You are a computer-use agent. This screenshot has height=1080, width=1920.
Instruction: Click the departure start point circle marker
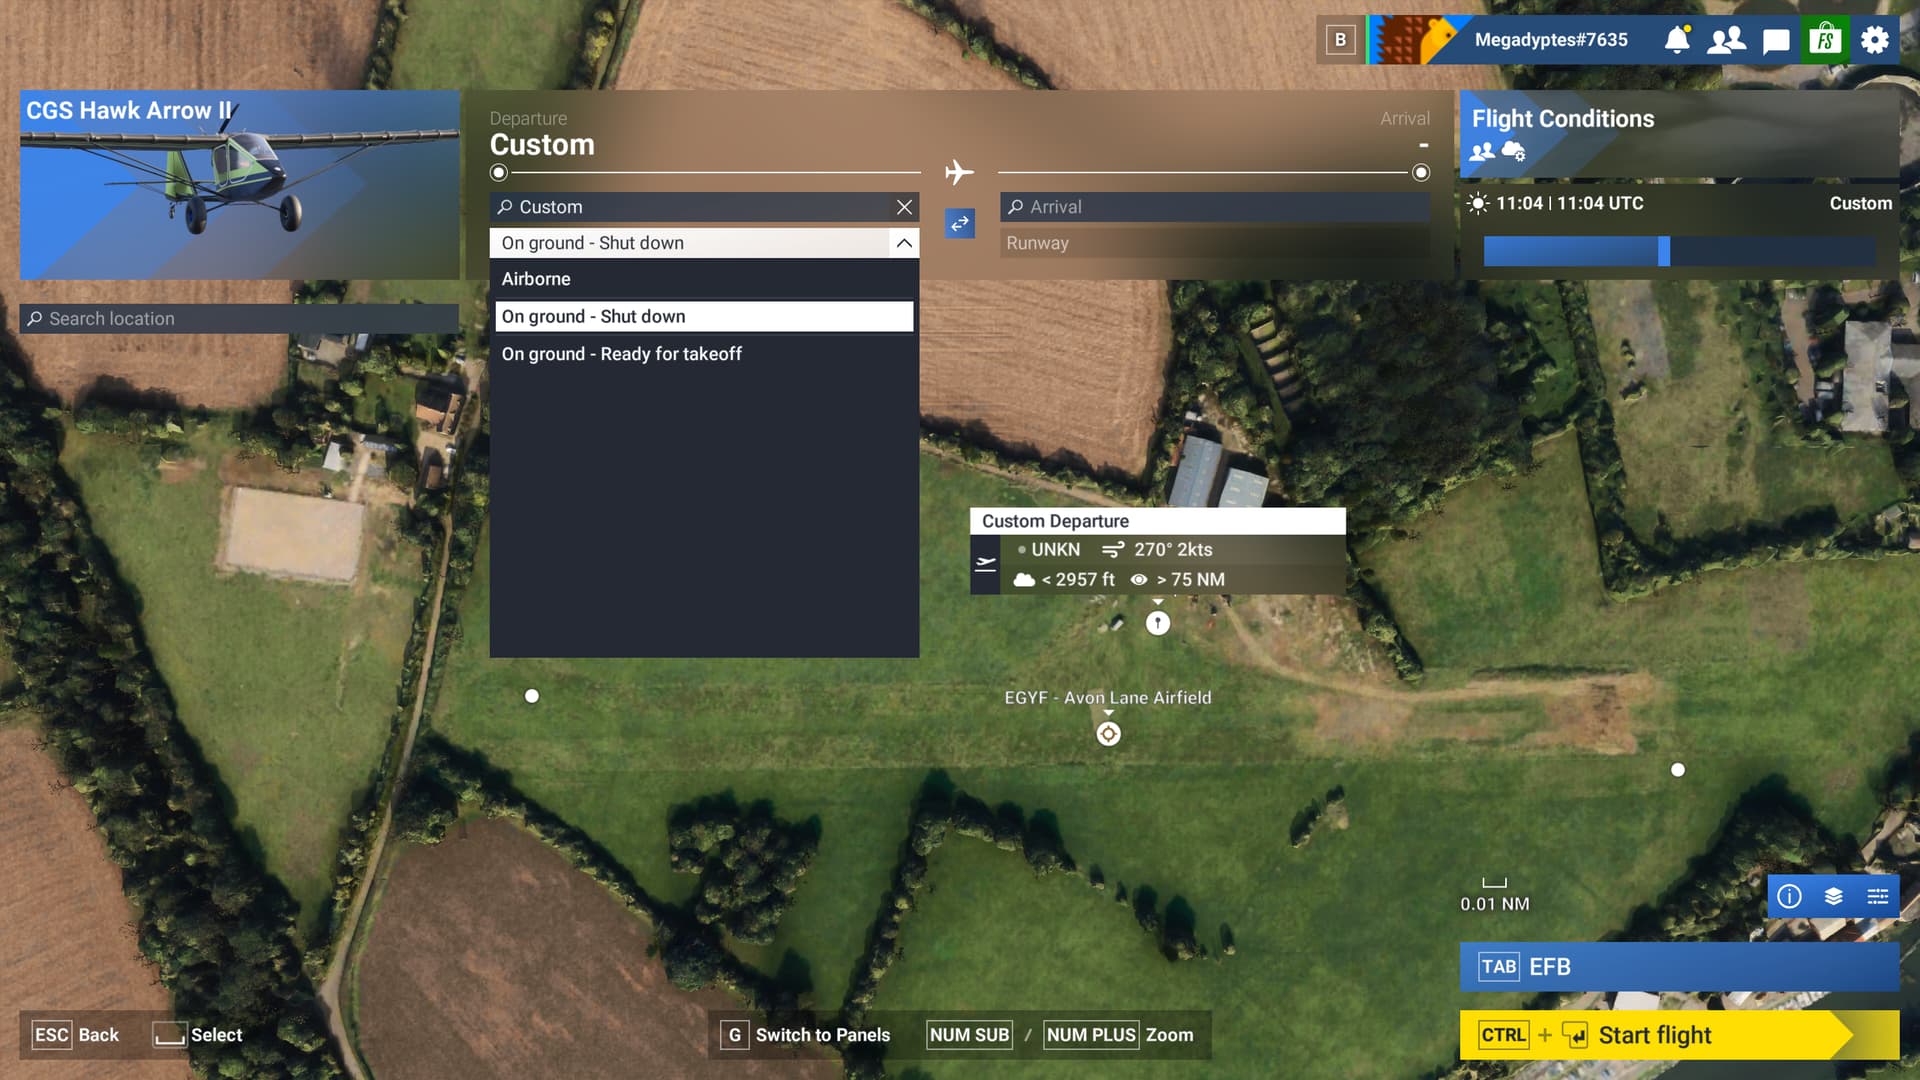click(498, 173)
